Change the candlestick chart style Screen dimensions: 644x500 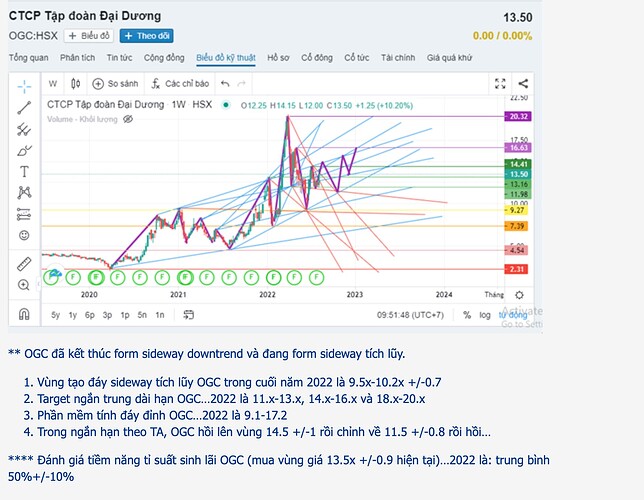point(76,84)
